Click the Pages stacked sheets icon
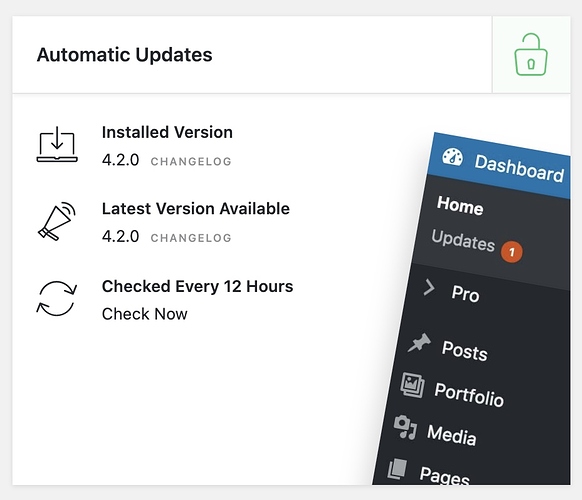This screenshot has height=500, width=582. tap(397, 469)
